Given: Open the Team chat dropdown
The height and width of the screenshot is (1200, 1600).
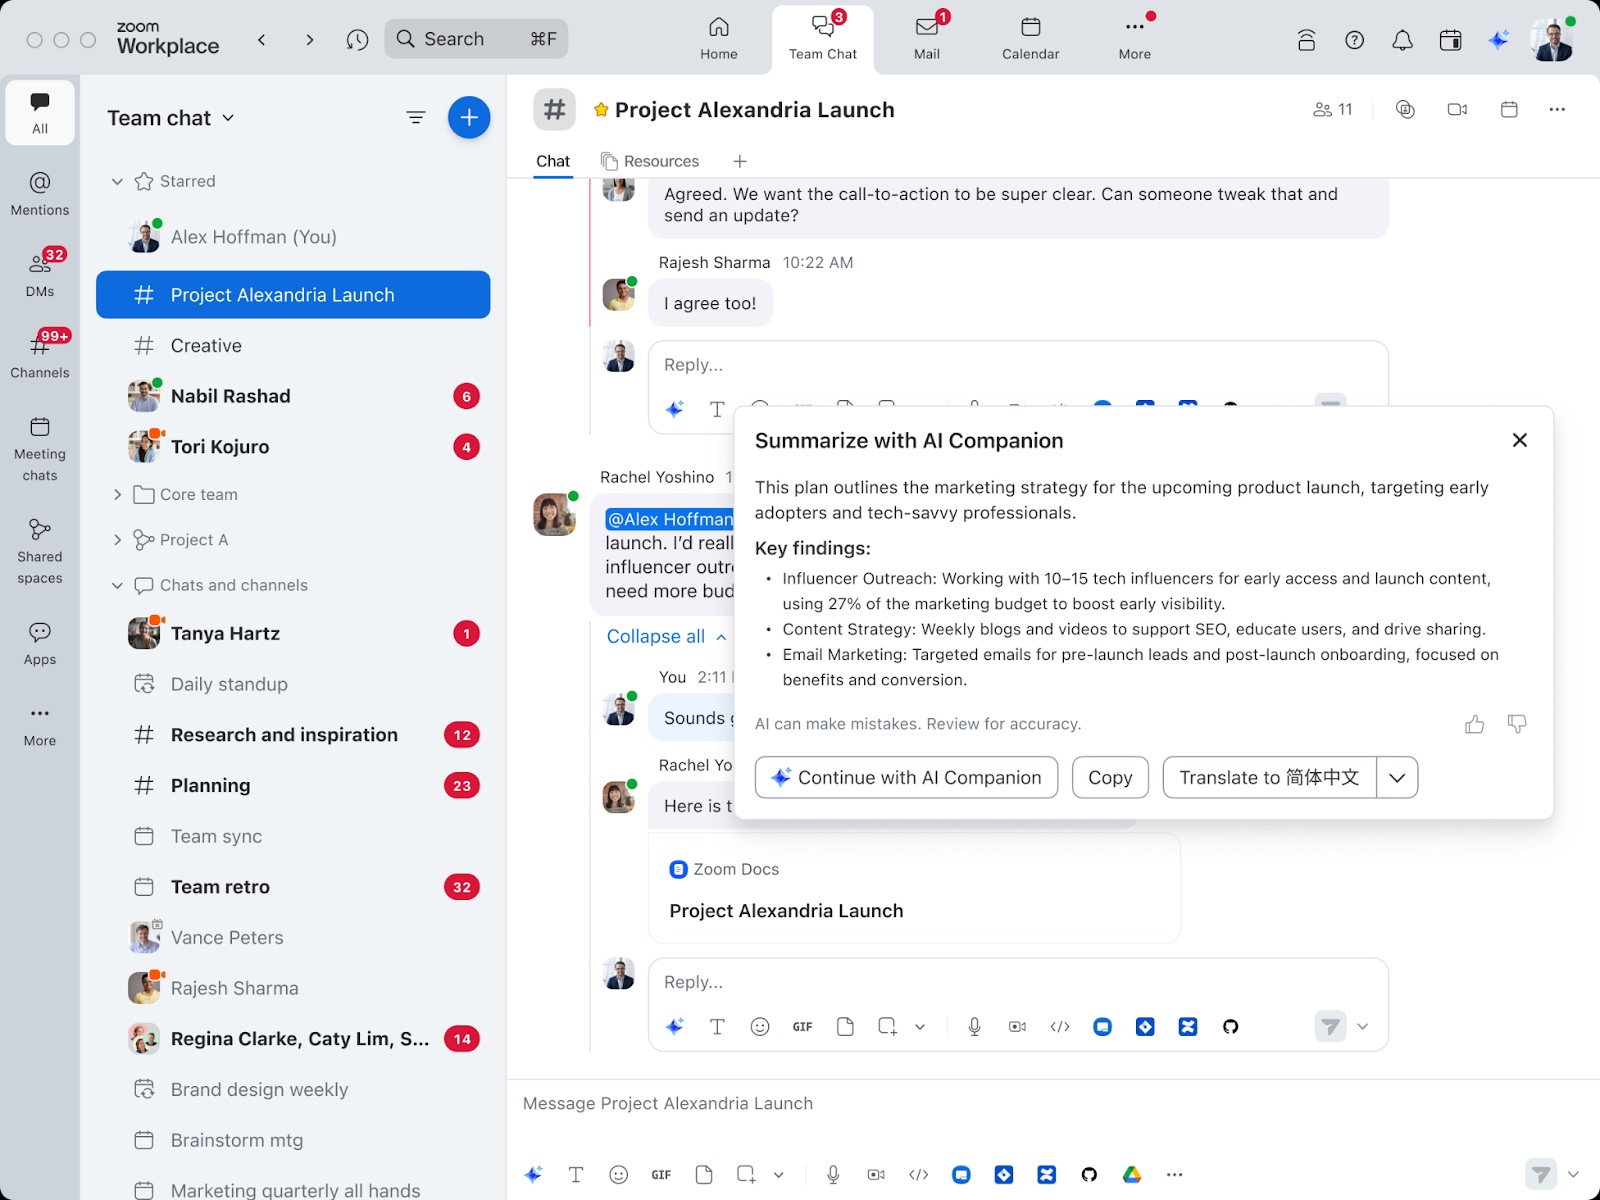Looking at the screenshot, I should 171,118.
